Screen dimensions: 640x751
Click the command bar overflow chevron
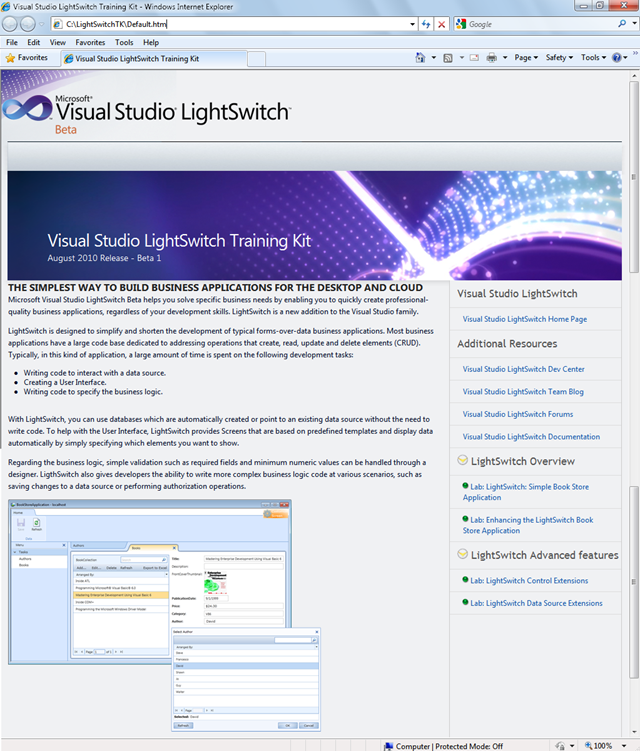tap(635, 53)
